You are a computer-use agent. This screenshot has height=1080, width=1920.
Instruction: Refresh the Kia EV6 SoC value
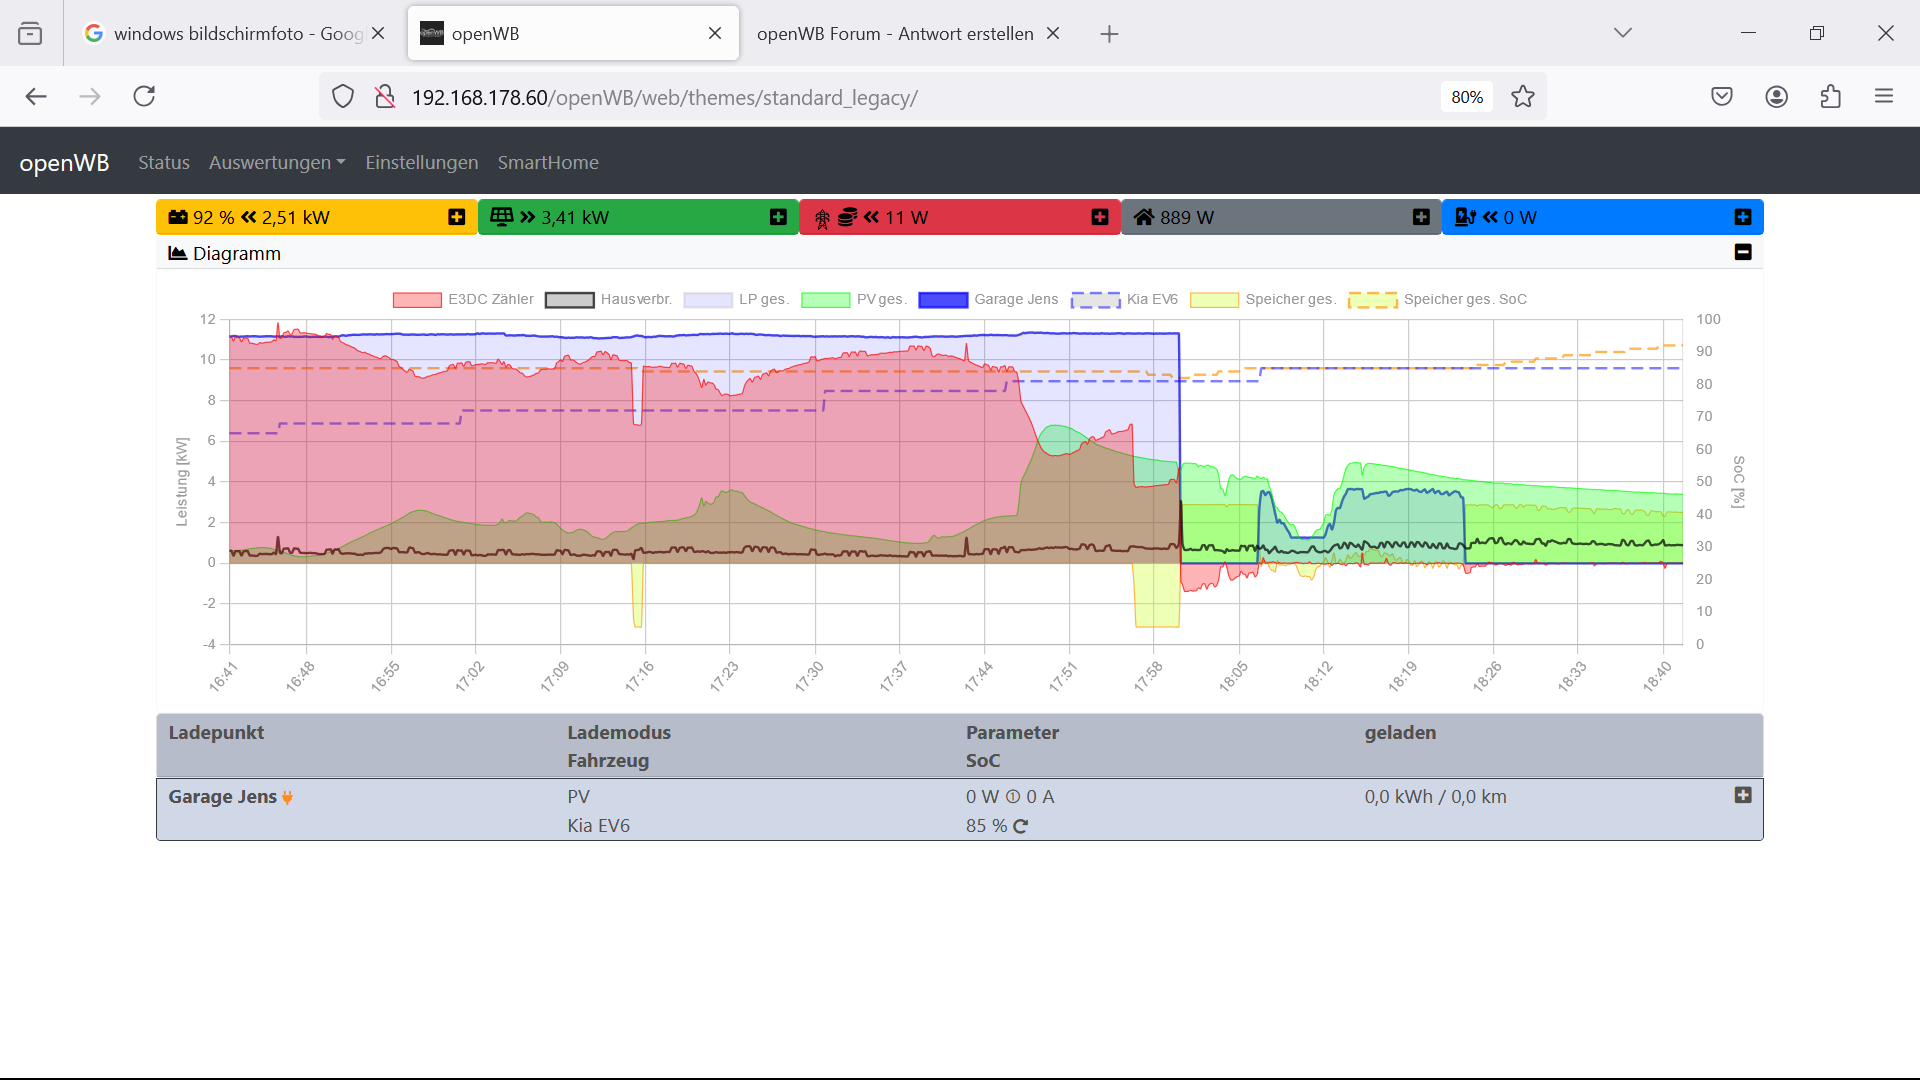click(1020, 826)
